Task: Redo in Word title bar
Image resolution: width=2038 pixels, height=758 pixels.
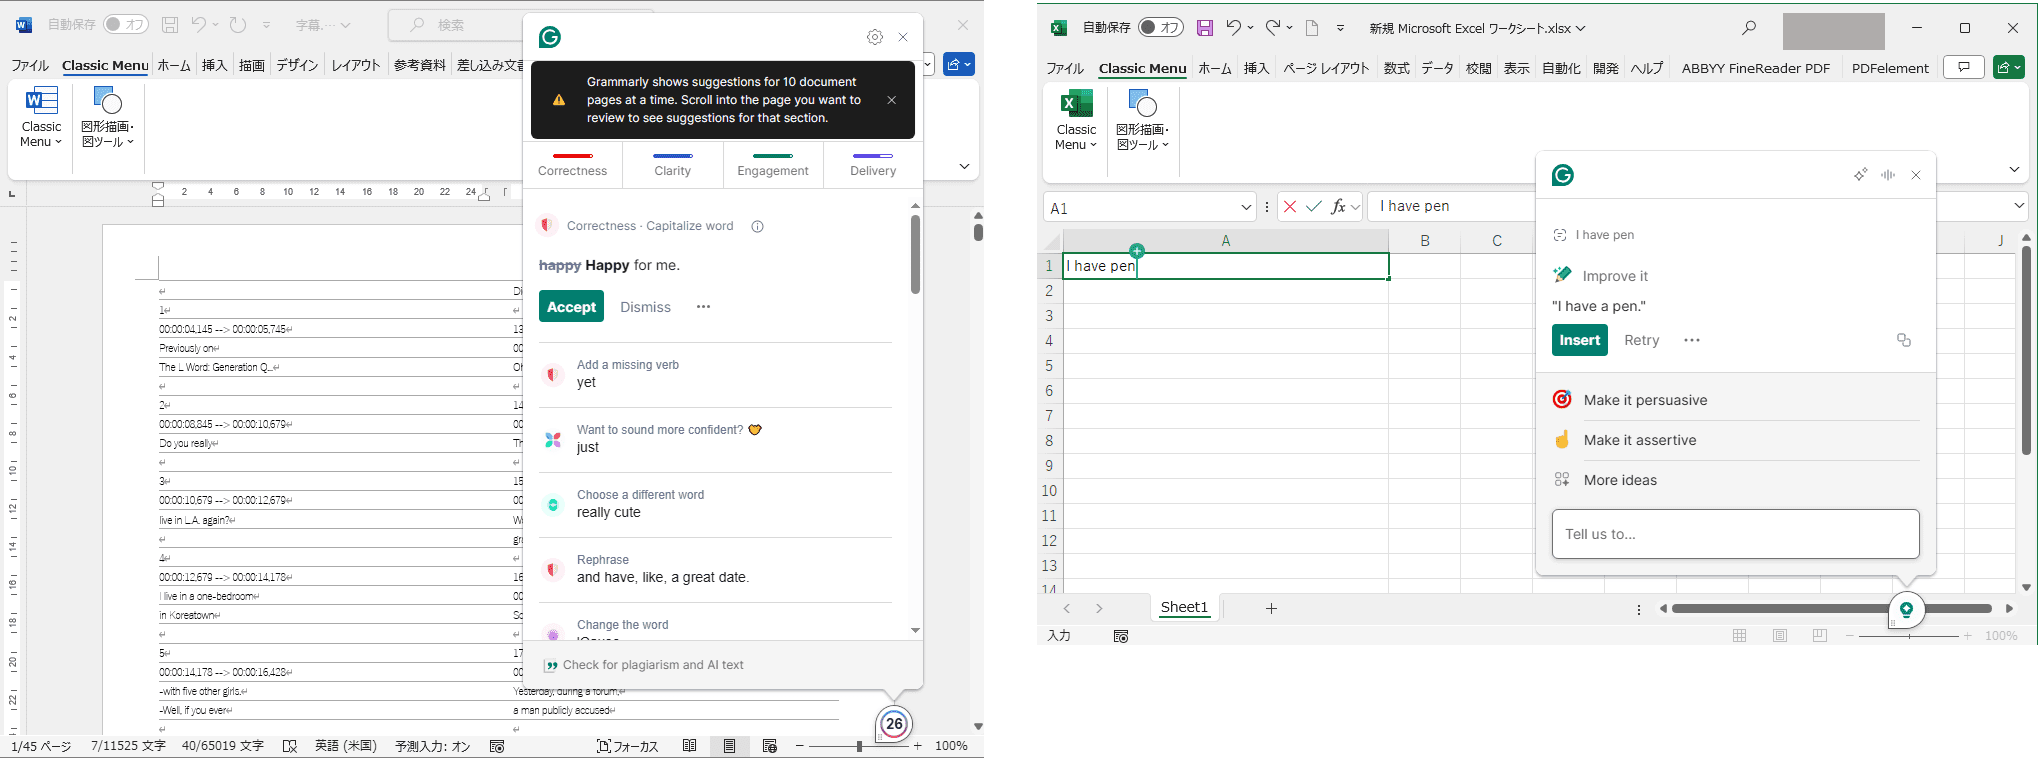Action: [x=237, y=25]
